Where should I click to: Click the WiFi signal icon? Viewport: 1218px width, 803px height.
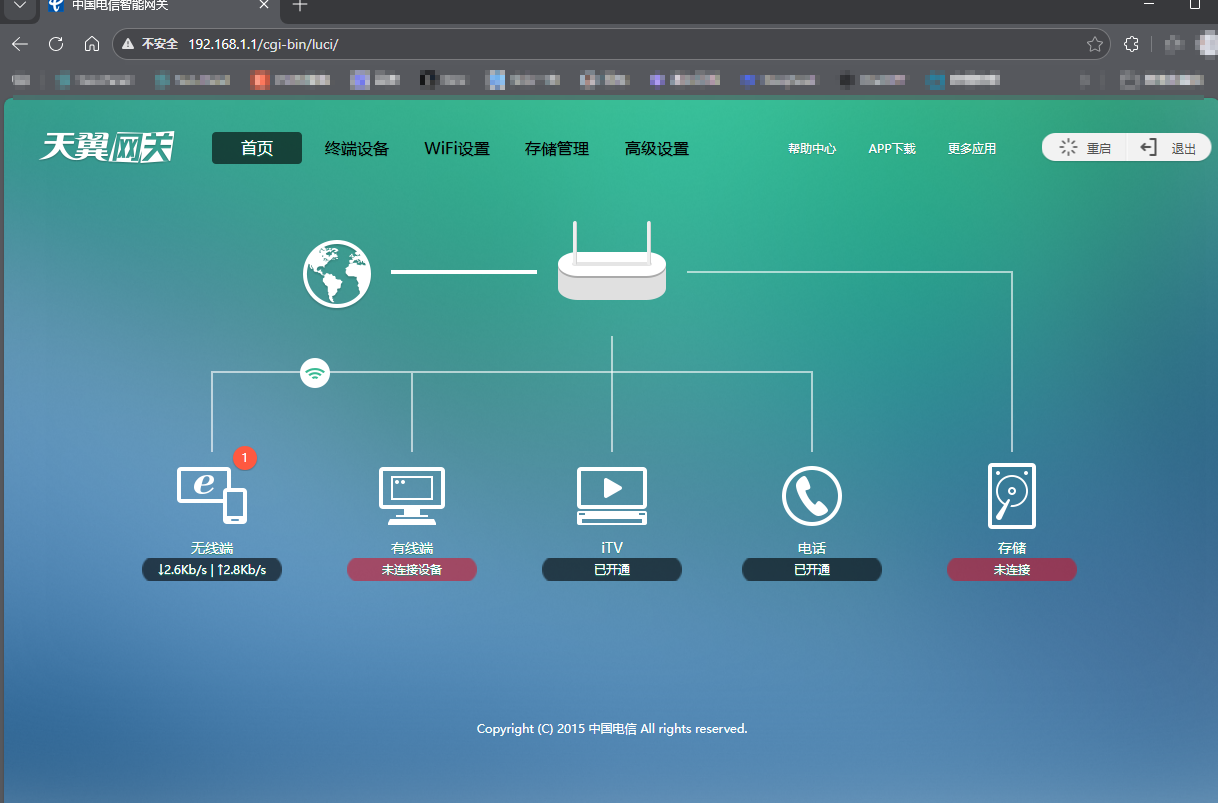point(315,374)
